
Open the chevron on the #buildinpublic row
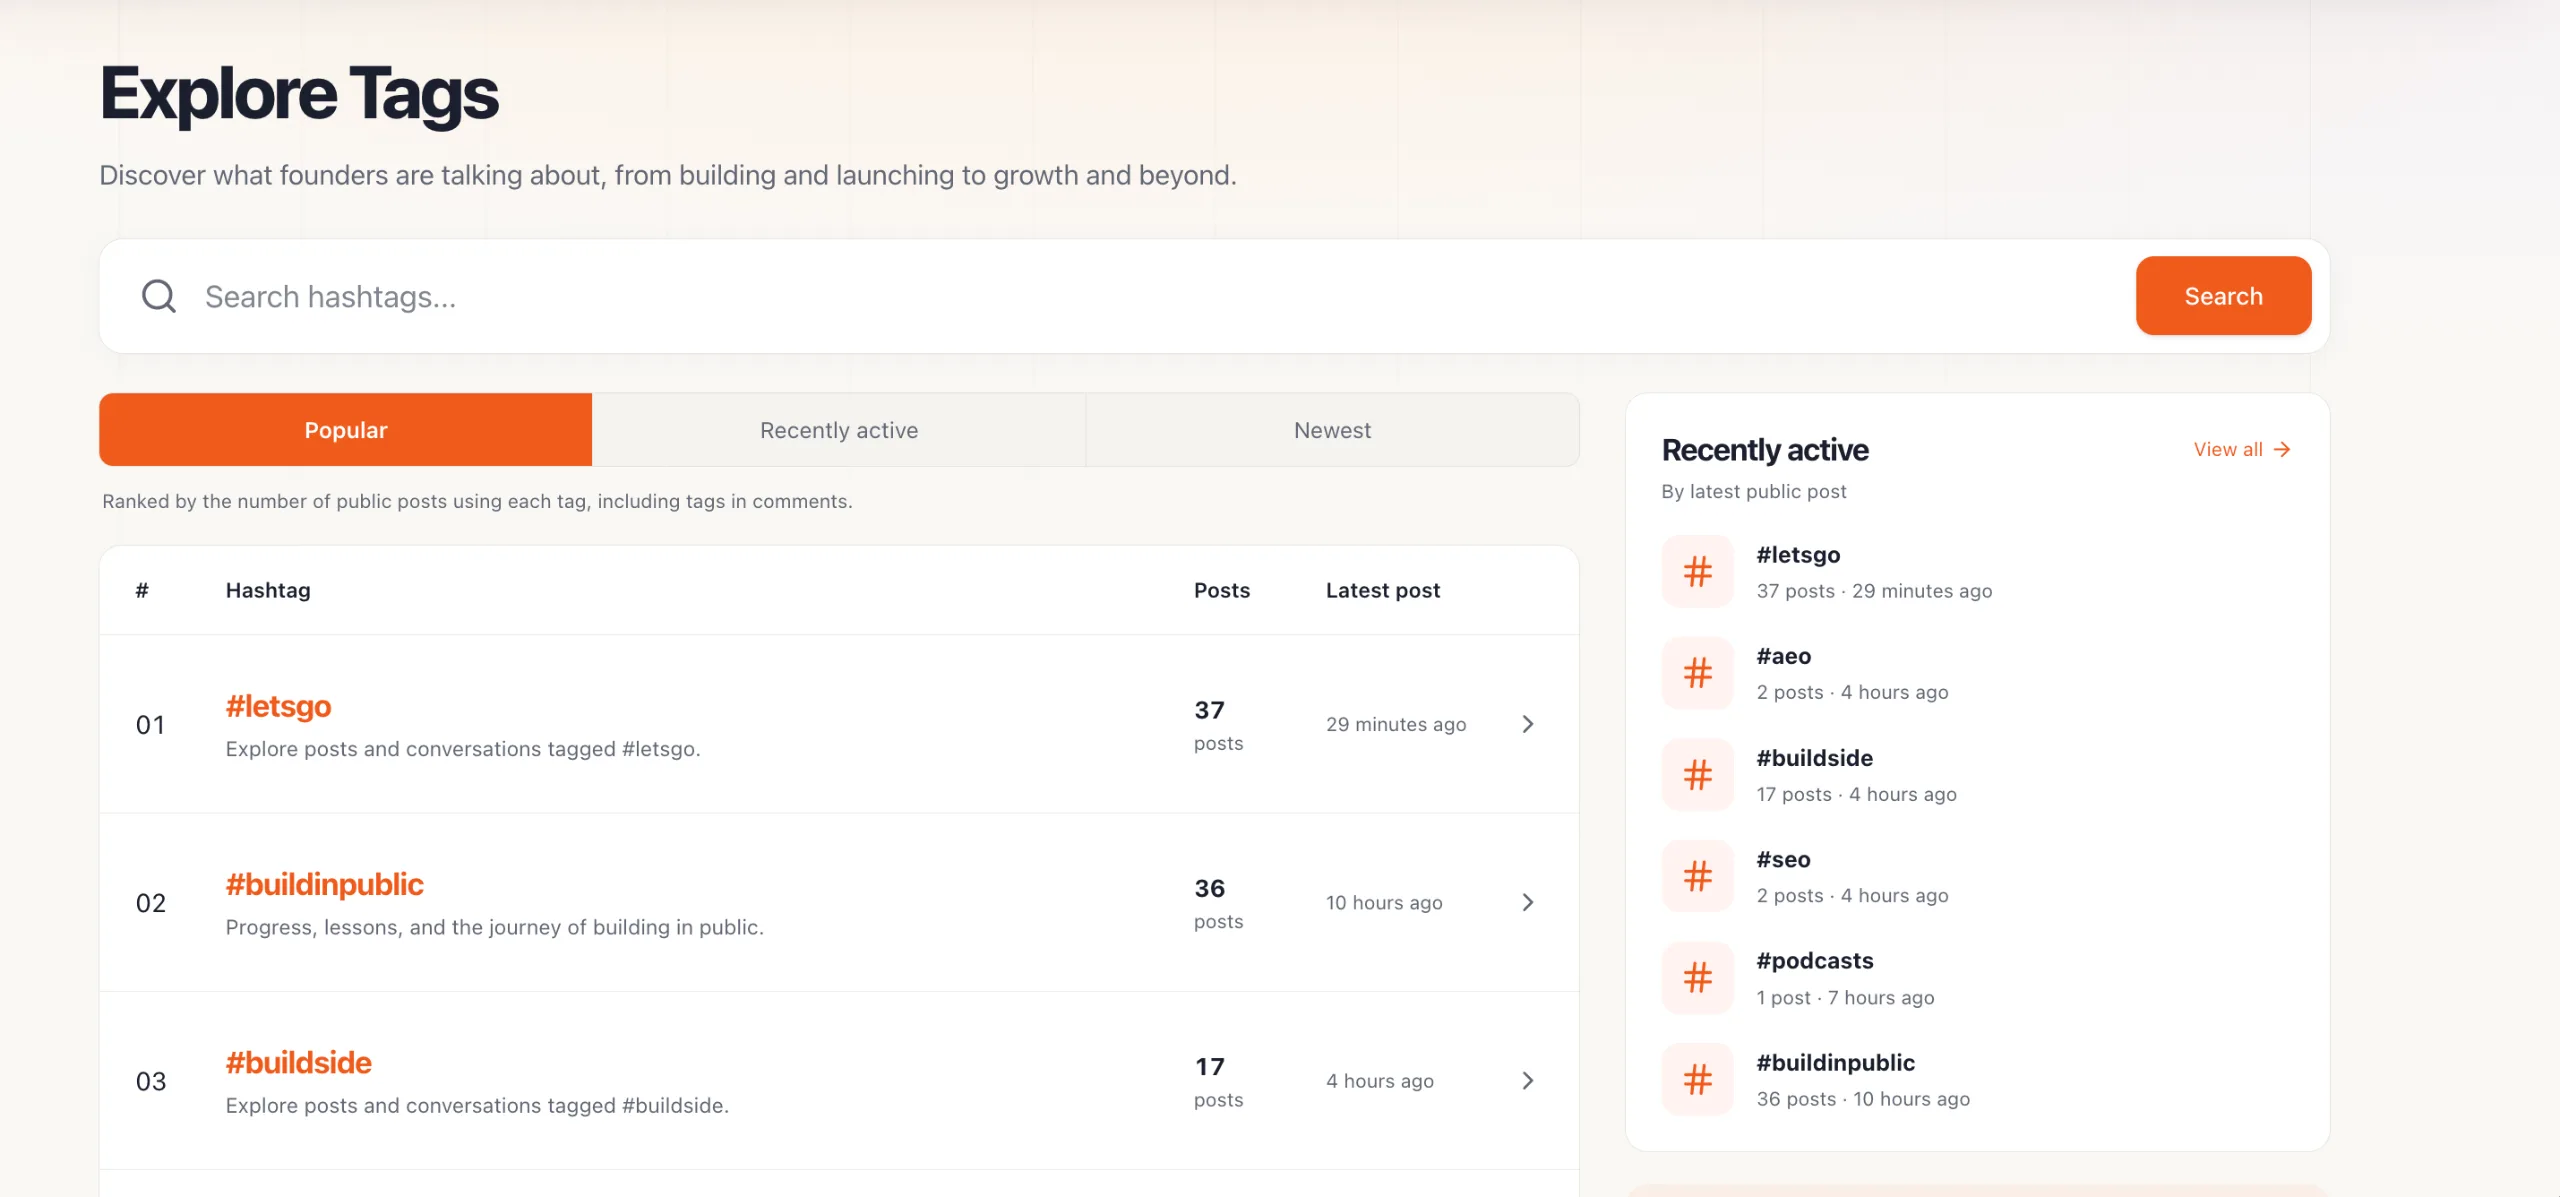1527,902
